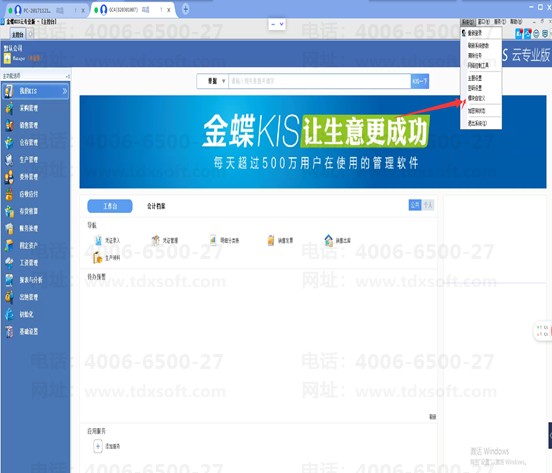Screen dimensions: 552x473
Task: Open the 采购管理 purchasing module icon
Action: [10, 108]
